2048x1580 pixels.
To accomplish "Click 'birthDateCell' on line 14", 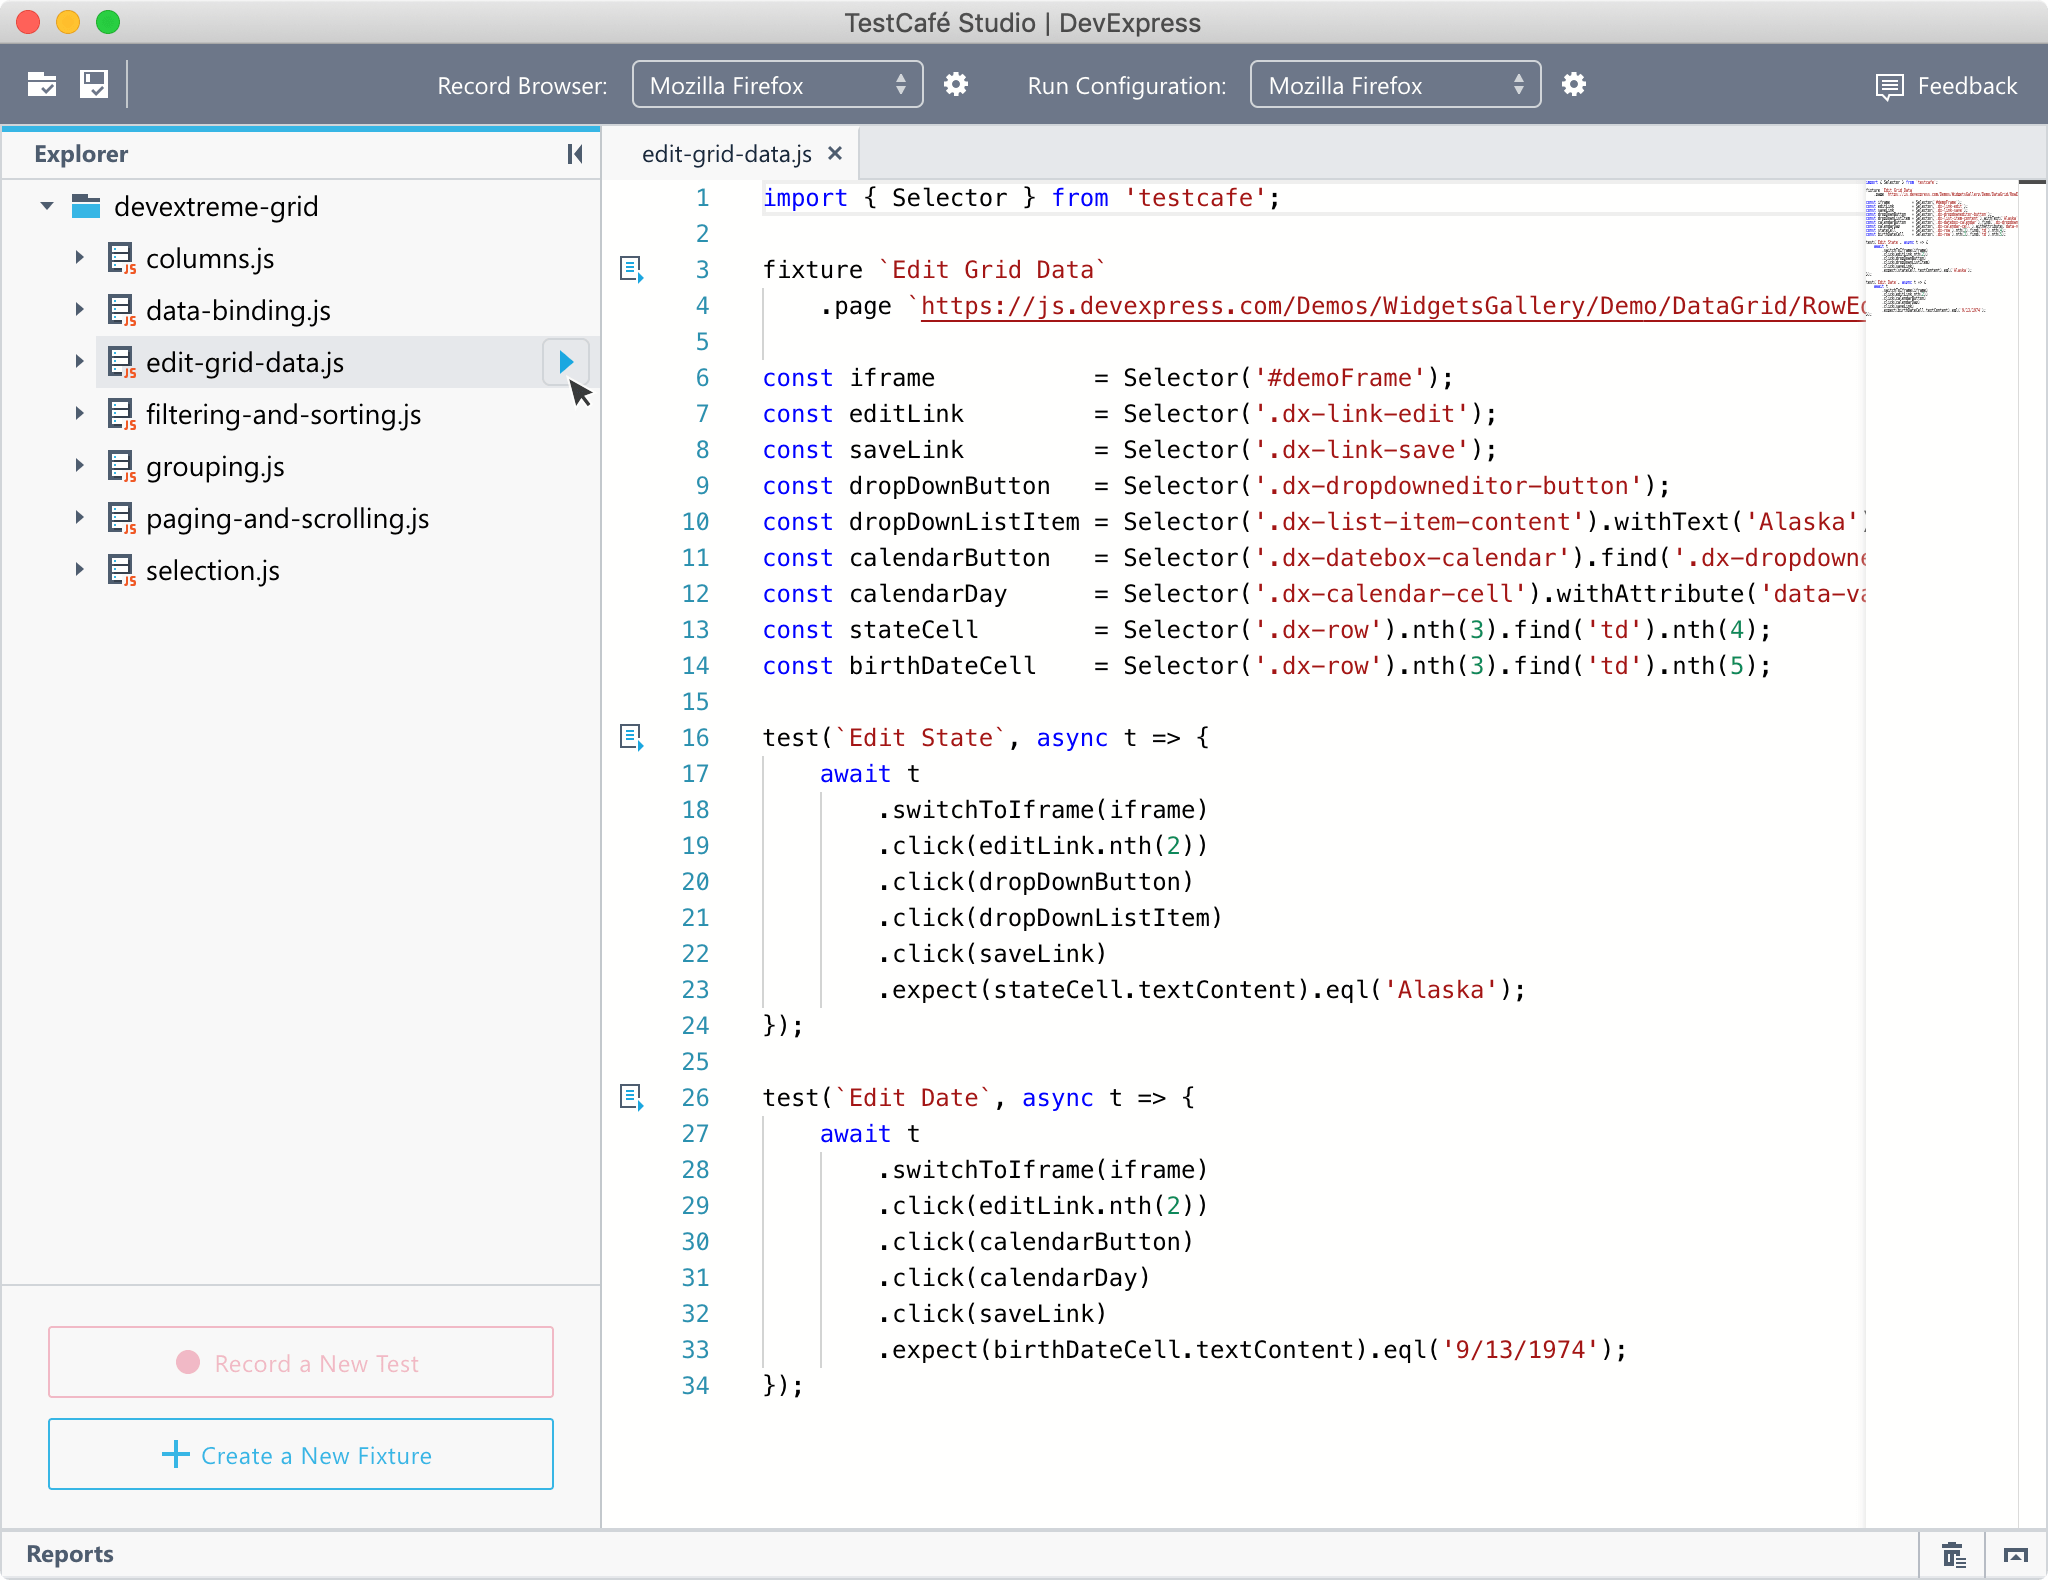I will tap(942, 666).
